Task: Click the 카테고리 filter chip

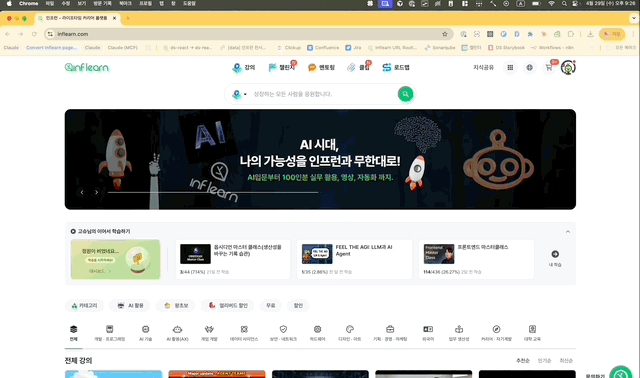Action: coord(84,305)
